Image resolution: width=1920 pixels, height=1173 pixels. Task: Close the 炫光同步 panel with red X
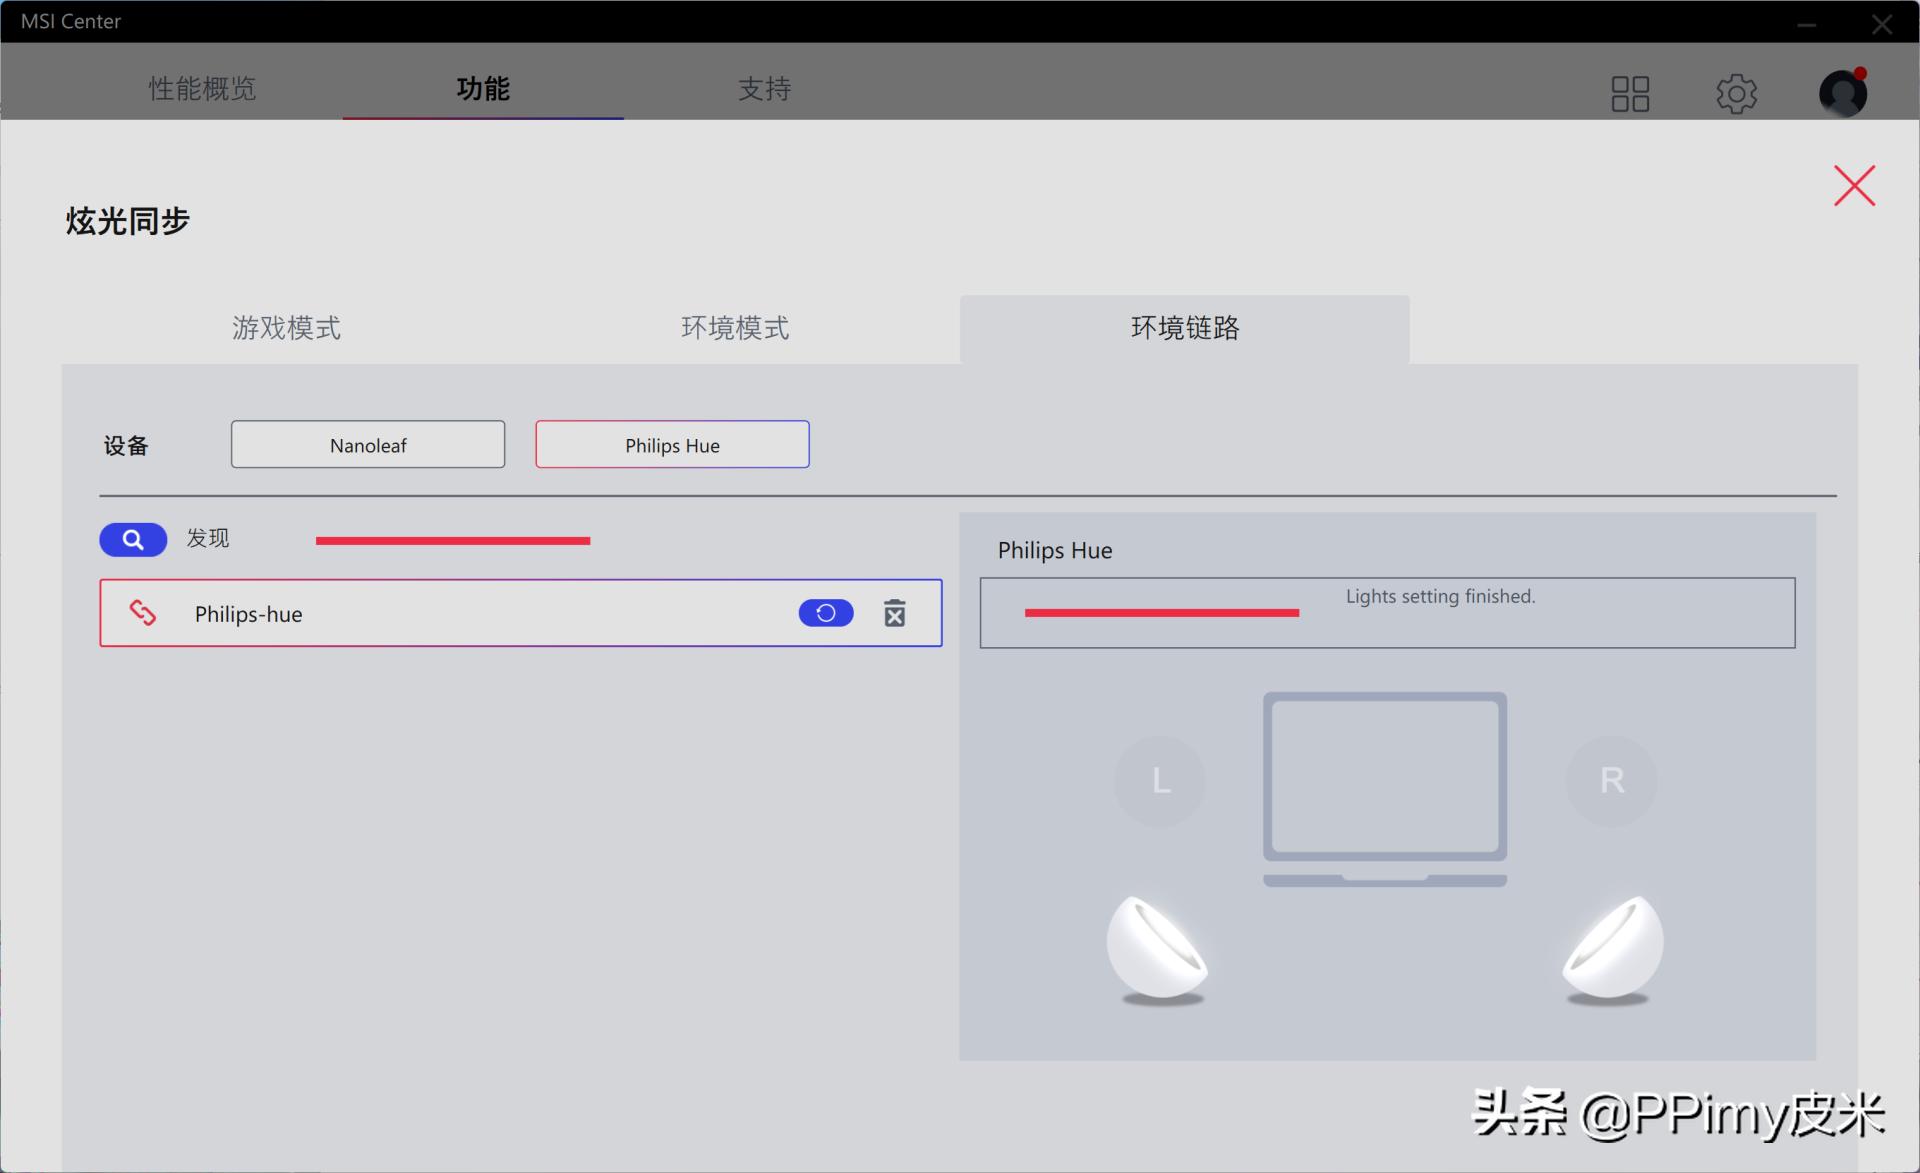pos(1854,185)
